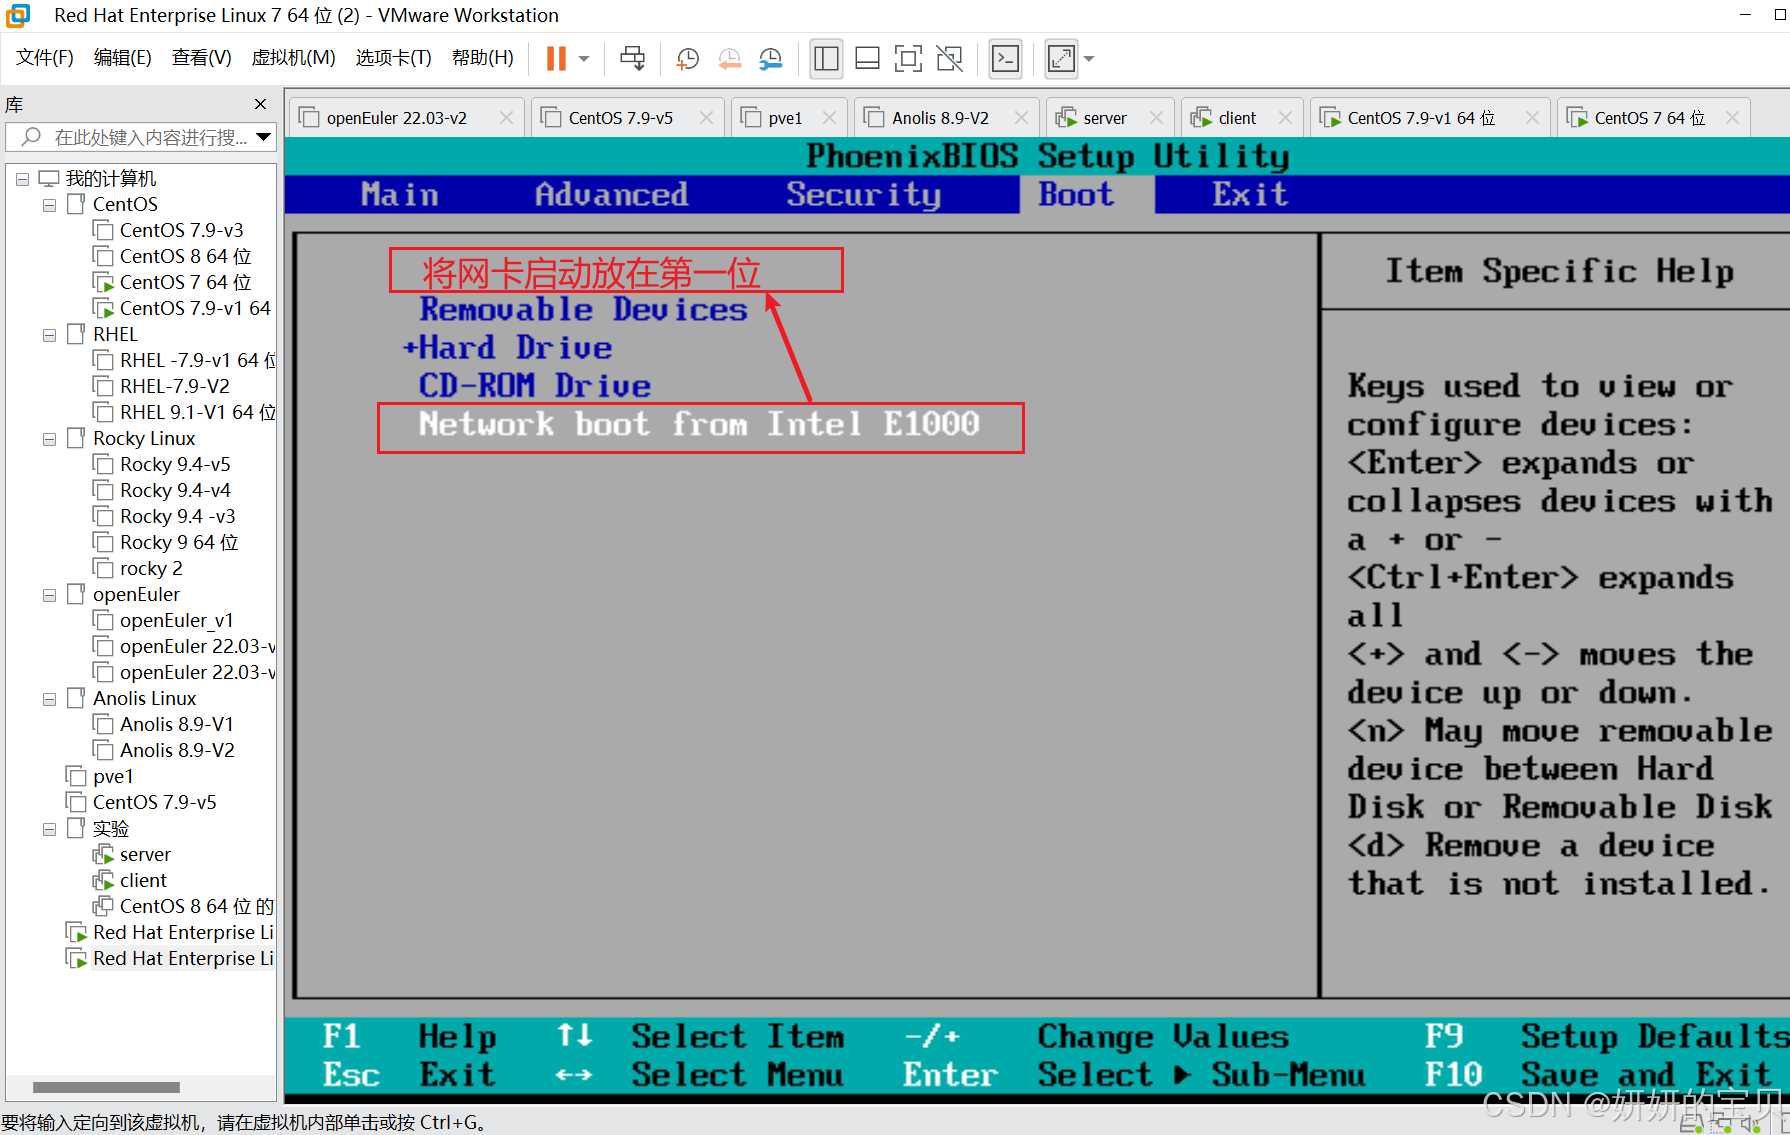This screenshot has width=1790, height=1135.
Task: Toggle the library sidebar view icon
Action: pos(826,59)
